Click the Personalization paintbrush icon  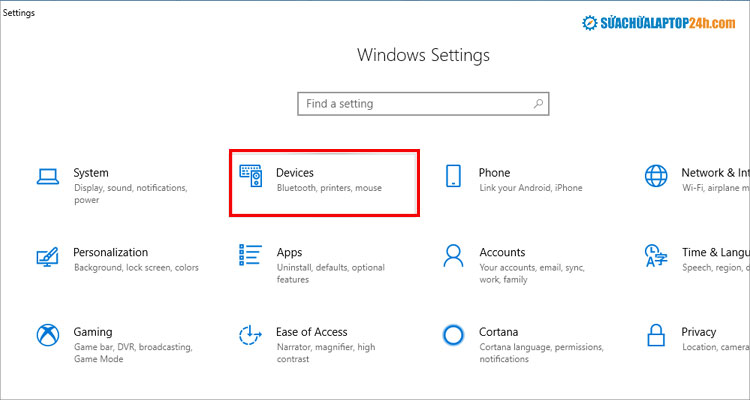(x=47, y=257)
